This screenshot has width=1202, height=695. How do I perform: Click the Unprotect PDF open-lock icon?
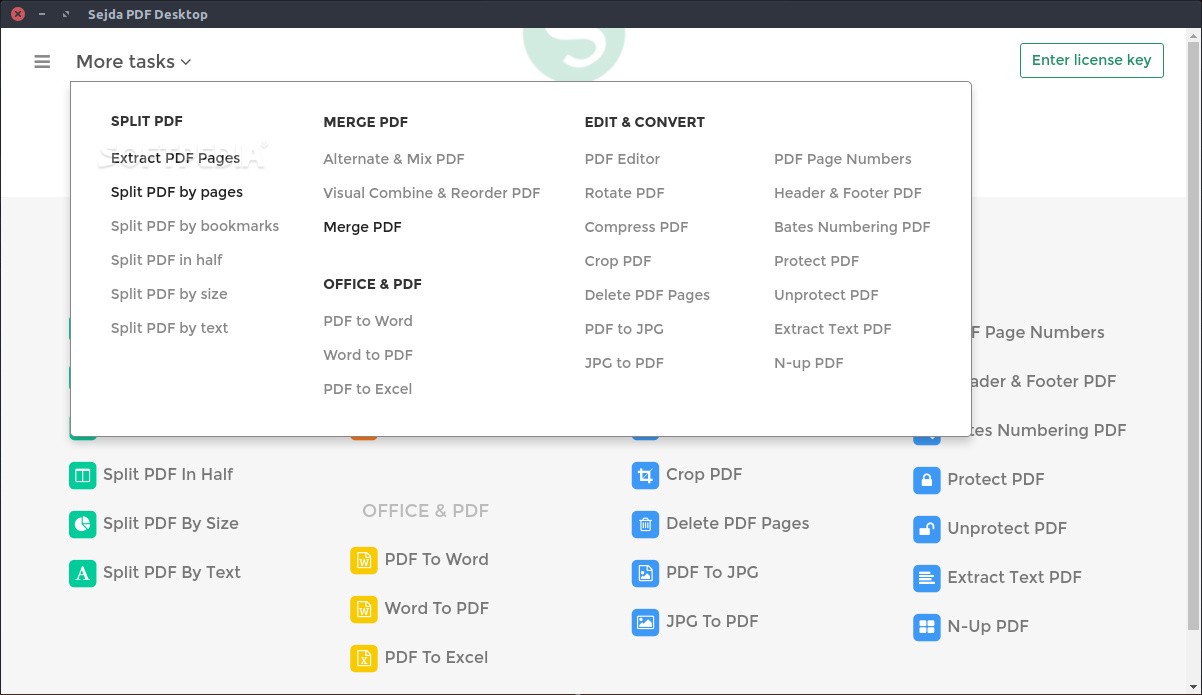tap(927, 529)
